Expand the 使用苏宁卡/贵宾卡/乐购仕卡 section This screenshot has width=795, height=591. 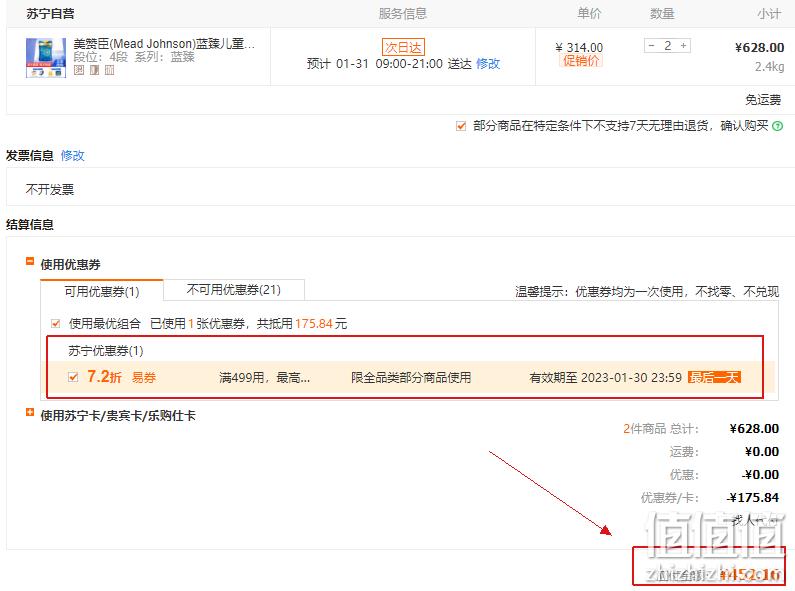[x=30, y=413]
